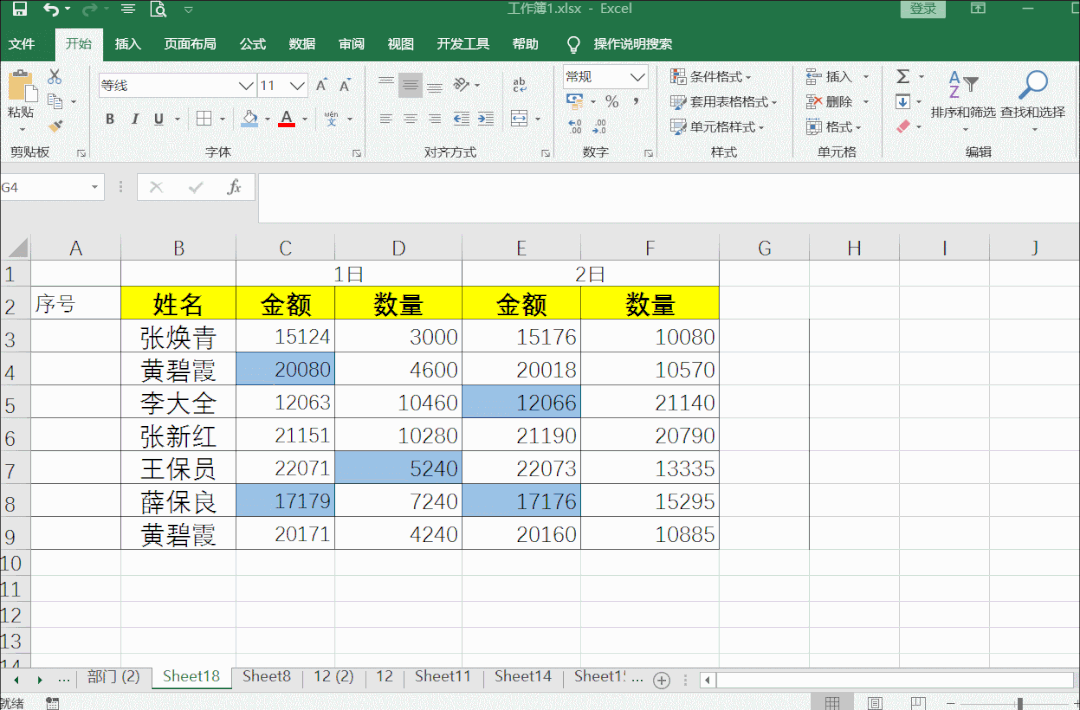This screenshot has height=710, width=1080.
Task: Undo the last action
Action: click(x=51, y=9)
